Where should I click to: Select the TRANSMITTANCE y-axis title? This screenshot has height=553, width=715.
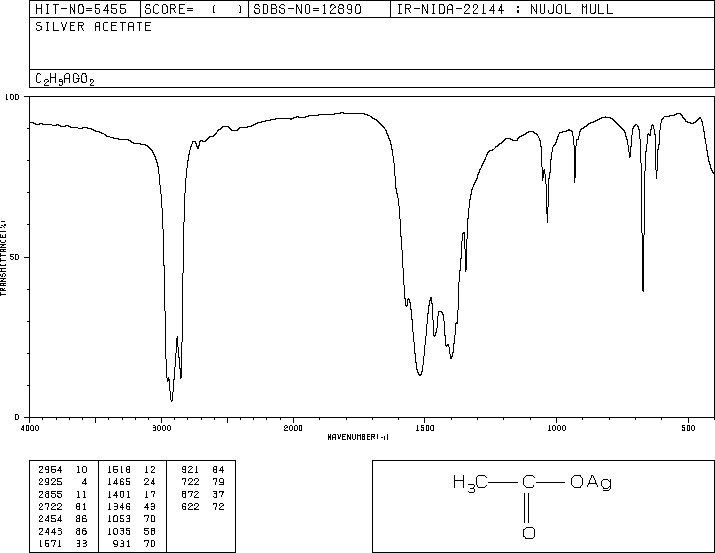point(3,258)
